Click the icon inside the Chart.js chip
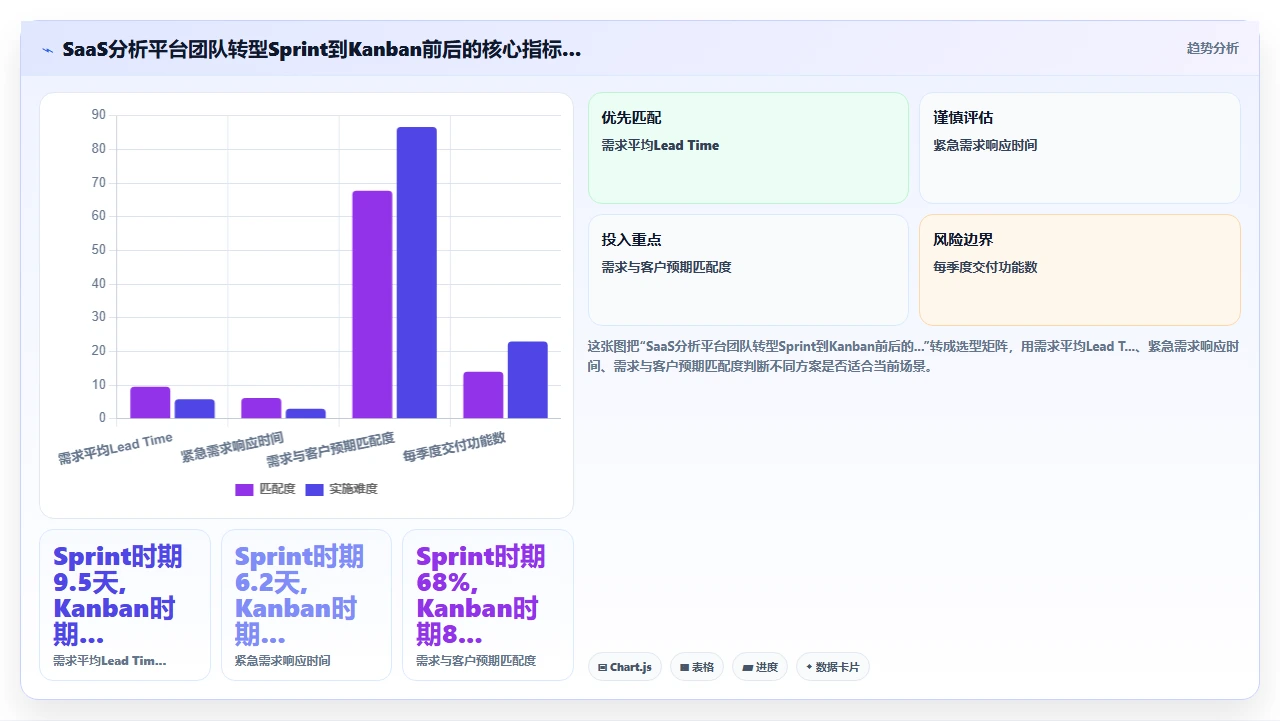 [603, 667]
